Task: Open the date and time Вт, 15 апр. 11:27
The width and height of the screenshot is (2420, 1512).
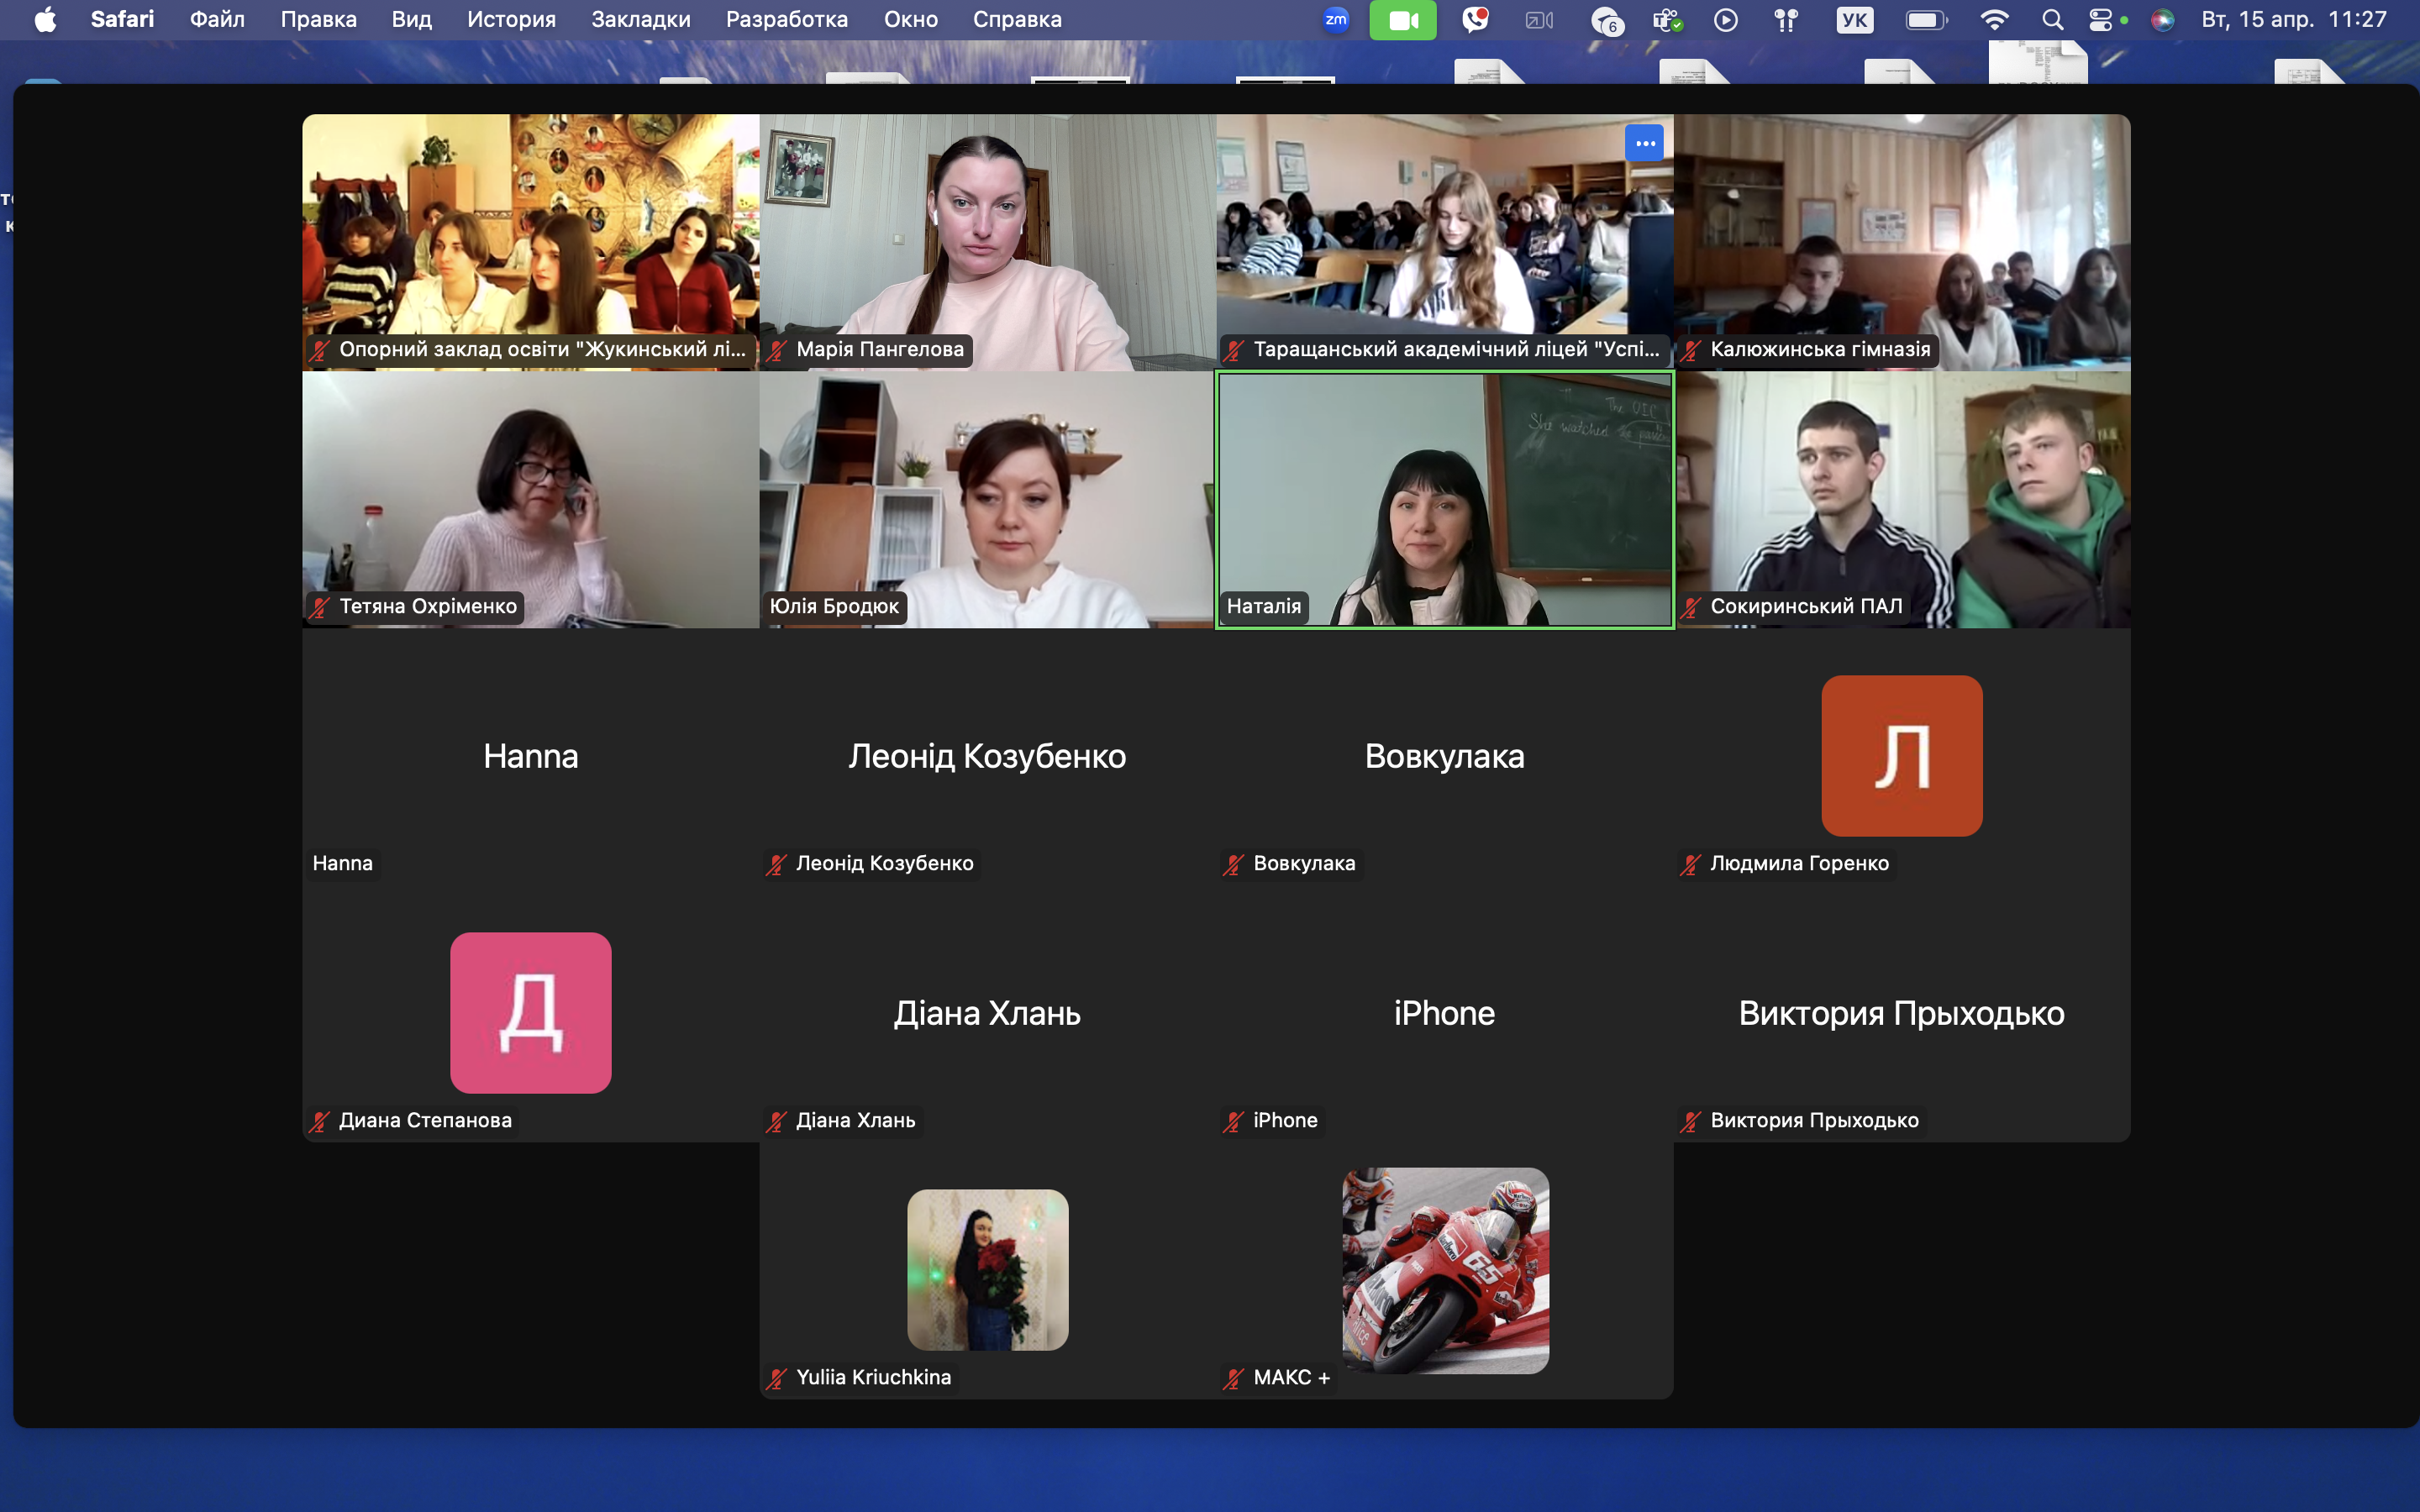Action: [x=2293, y=20]
